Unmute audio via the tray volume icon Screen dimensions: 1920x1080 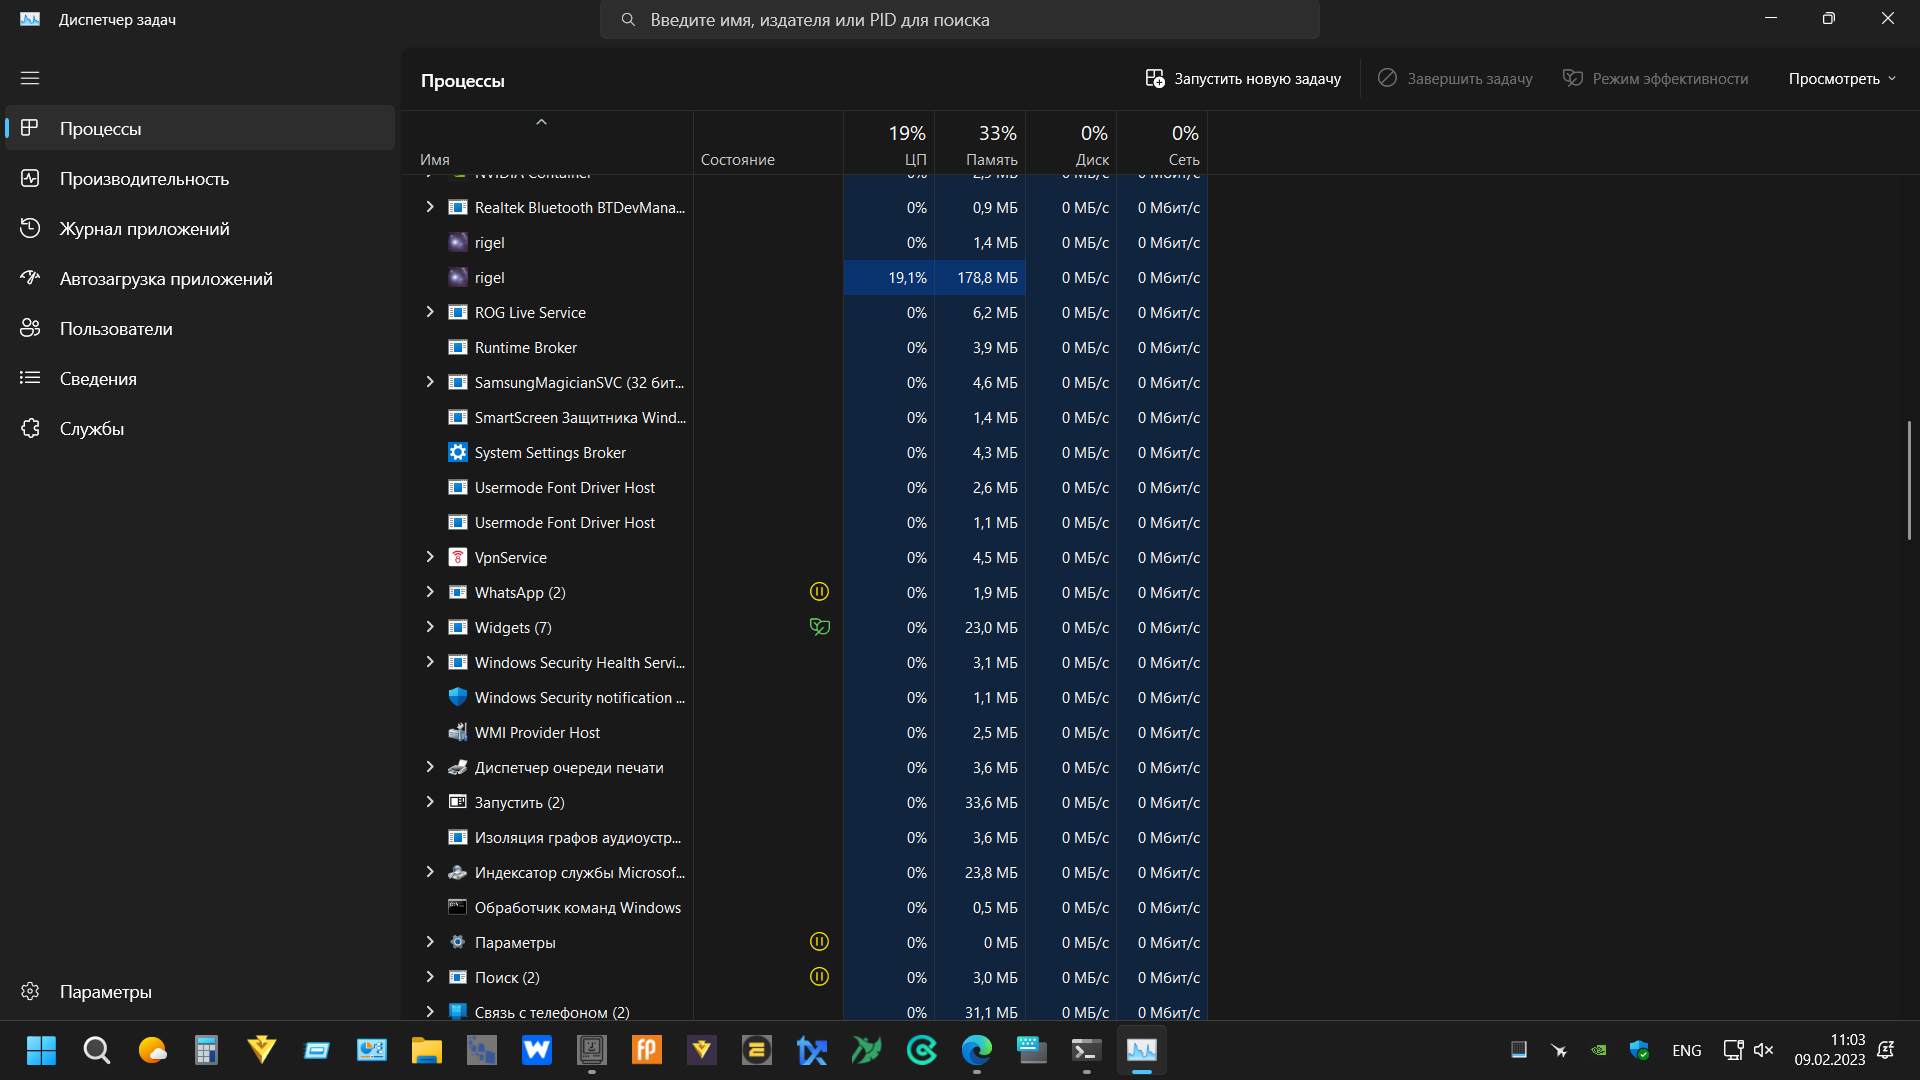pos(1765,1050)
